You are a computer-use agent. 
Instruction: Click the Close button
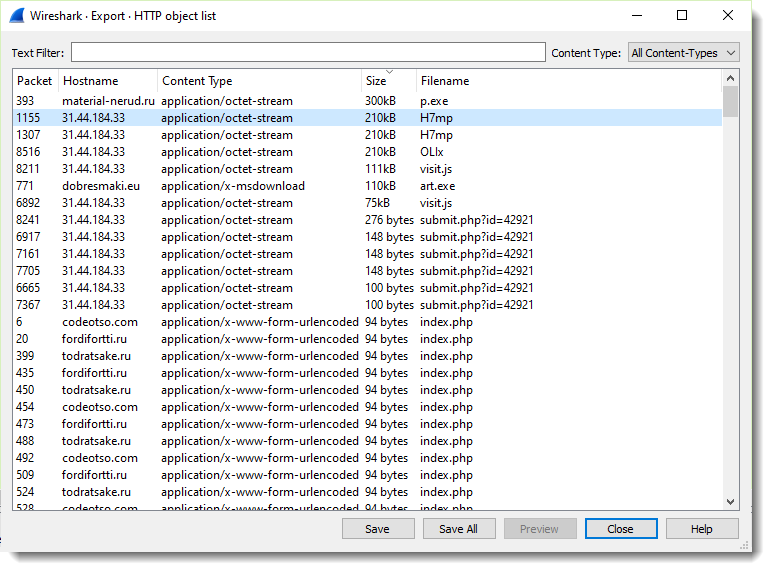pos(621,529)
